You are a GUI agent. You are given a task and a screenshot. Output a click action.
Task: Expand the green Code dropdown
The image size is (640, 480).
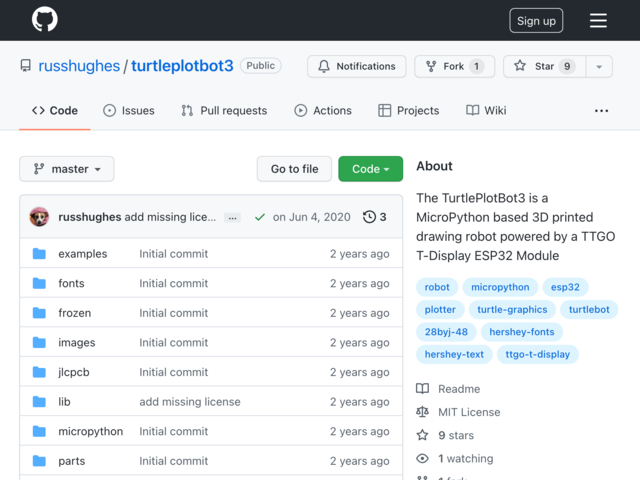click(371, 169)
